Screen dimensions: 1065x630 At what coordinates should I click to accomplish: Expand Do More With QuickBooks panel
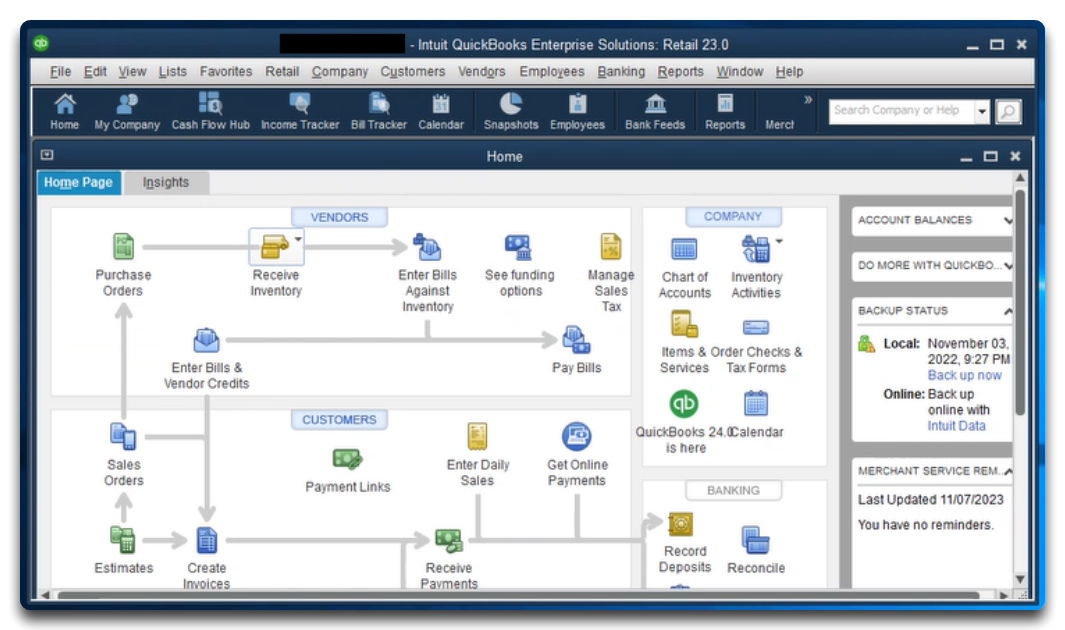(x=1008, y=265)
